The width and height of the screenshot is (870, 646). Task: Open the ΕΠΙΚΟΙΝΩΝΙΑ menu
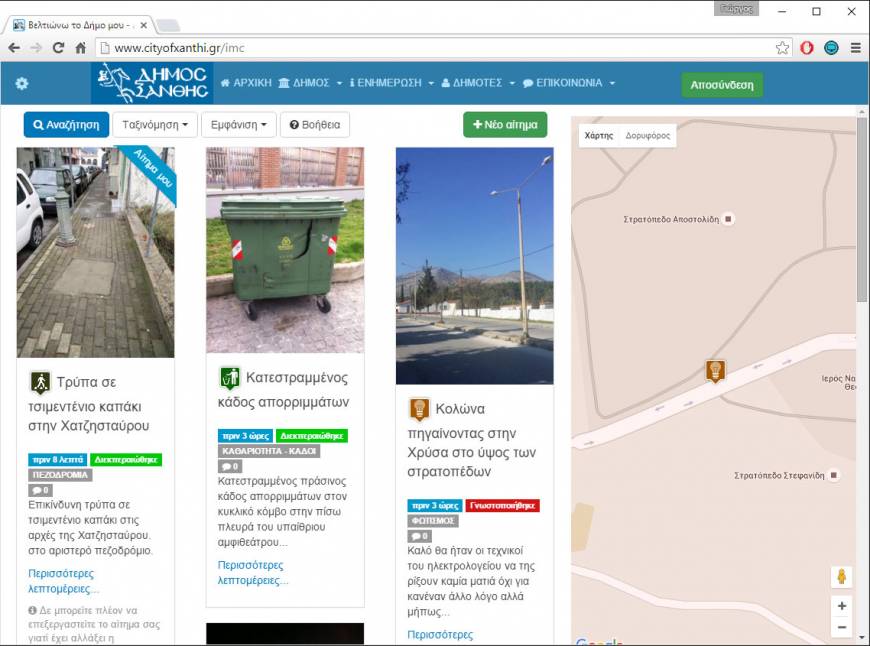coord(569,83)
